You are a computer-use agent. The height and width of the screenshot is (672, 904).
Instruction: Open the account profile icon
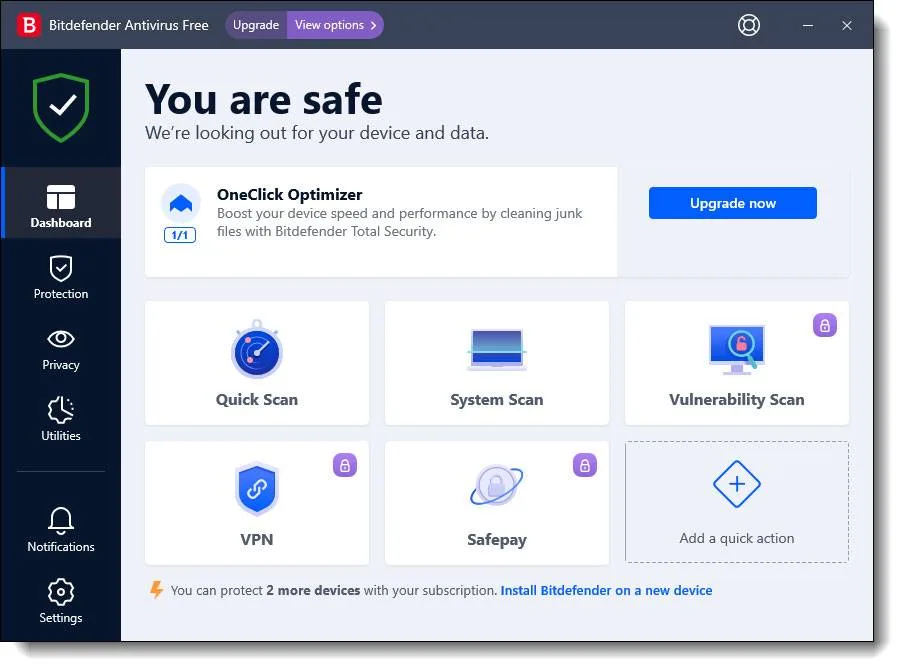pyautogui.click(x=748, y=25)
